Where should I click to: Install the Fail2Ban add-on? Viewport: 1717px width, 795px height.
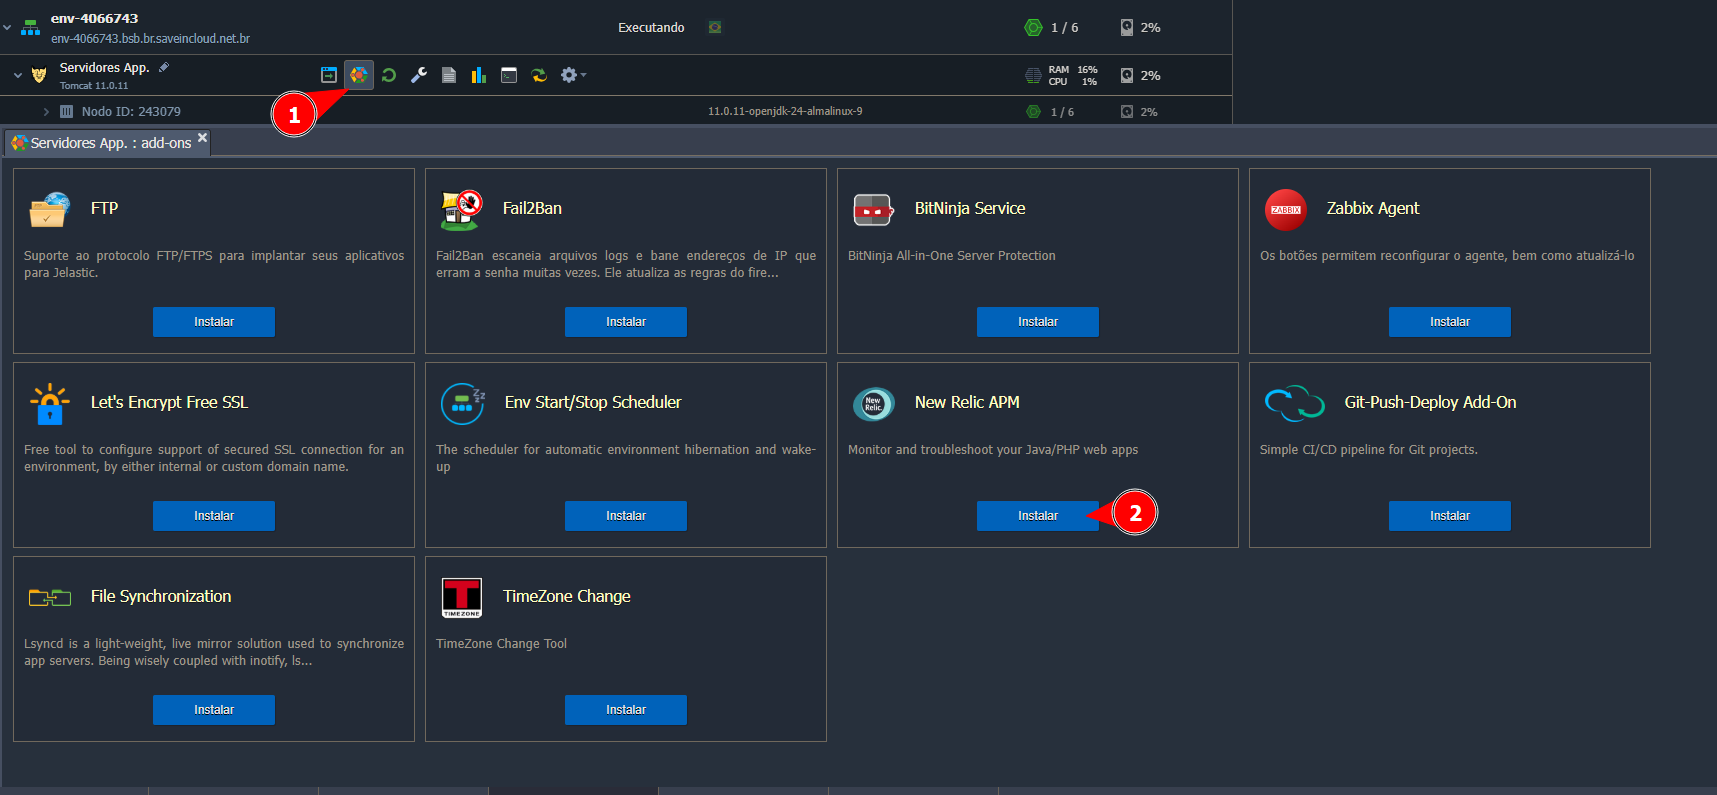click(x=625, y=322)
